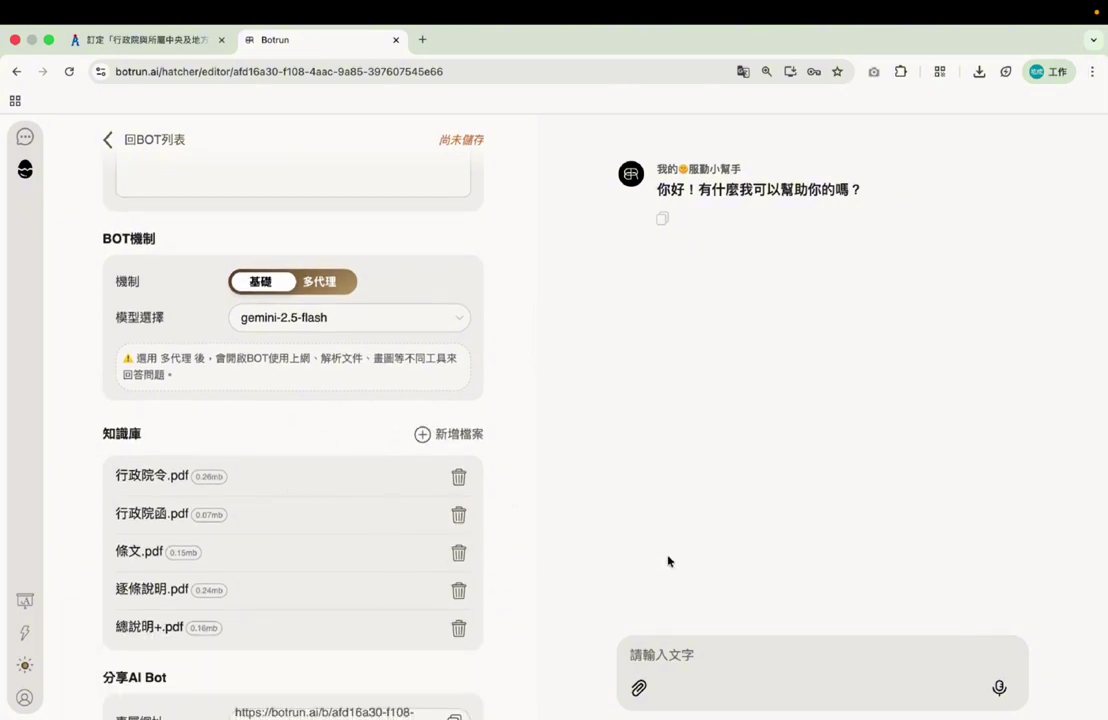Click the 我的服勤小幫手 bot name
Viewport: 1108px width, 720px height.
click(x=699, y=169)
